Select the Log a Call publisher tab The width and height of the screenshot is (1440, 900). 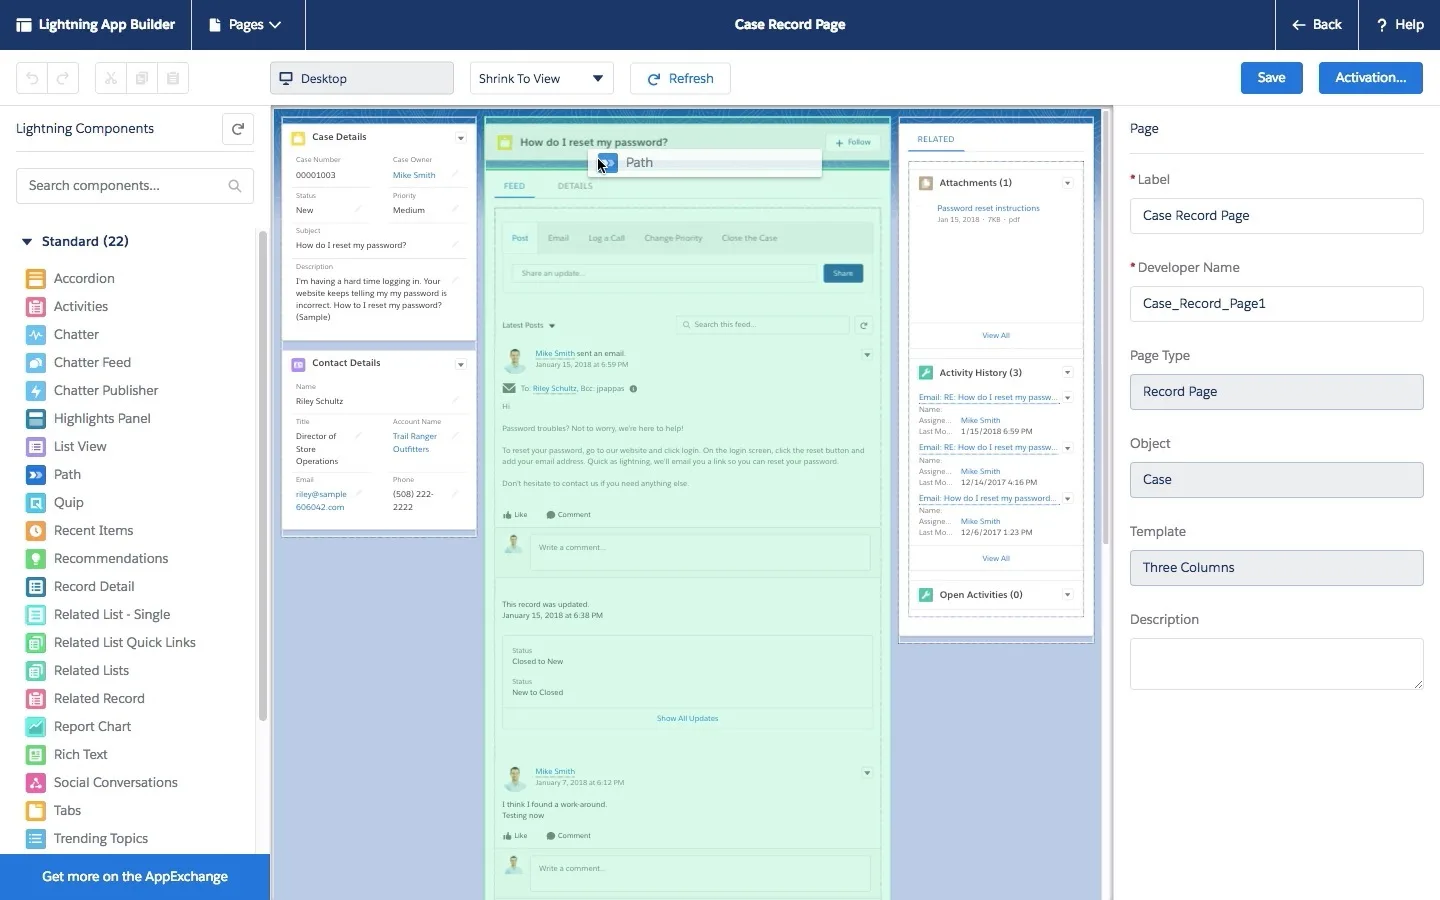tap(606, 238)
